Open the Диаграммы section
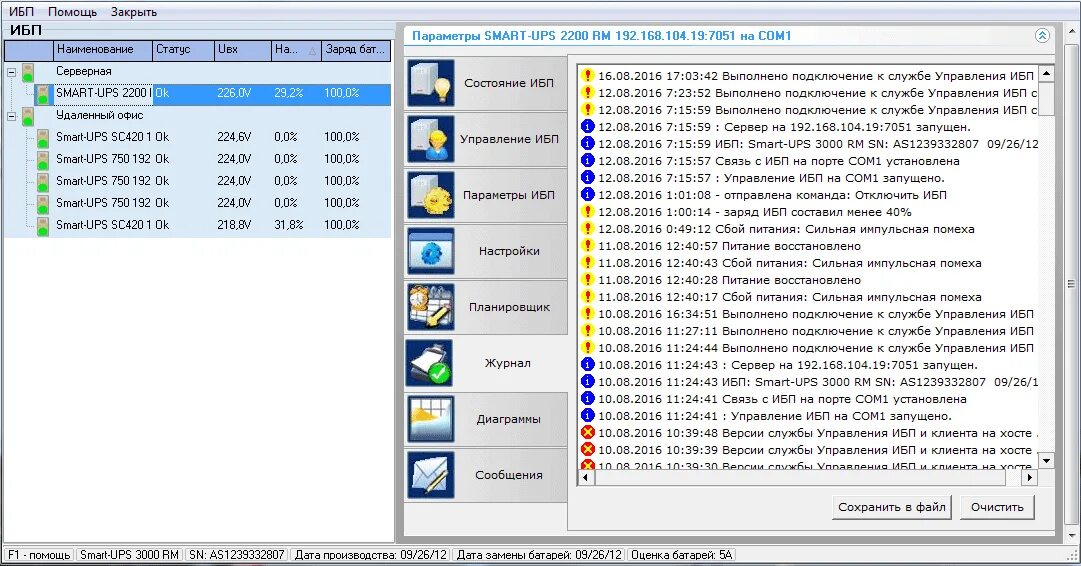 (x=486, y=419)
